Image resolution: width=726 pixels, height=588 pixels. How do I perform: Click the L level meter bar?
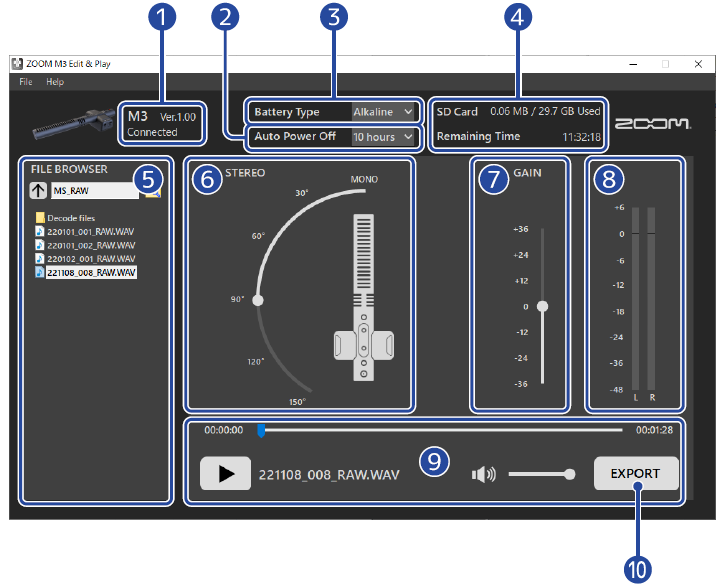(635, 299)
